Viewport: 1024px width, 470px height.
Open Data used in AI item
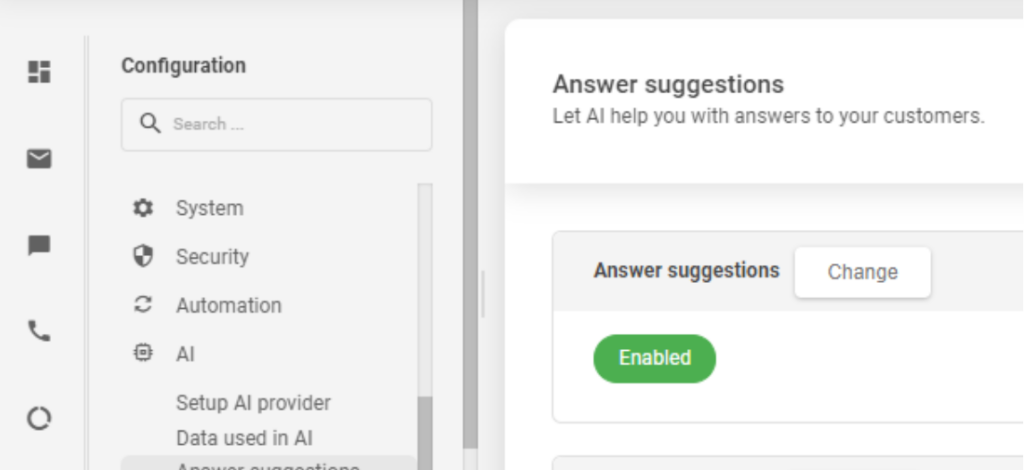245,438
